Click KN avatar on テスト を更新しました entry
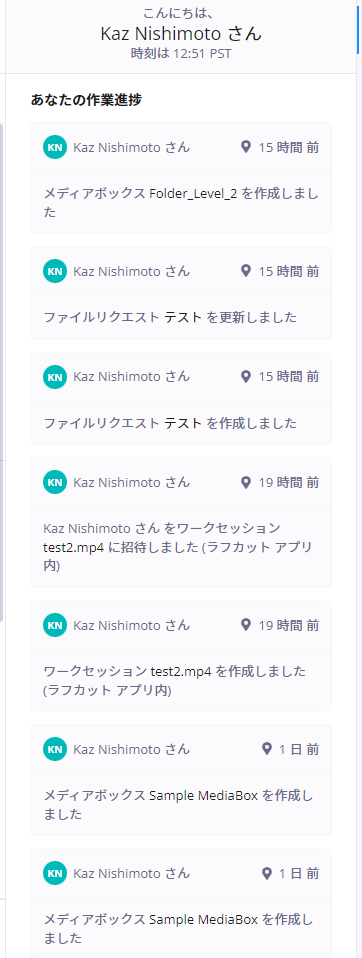 pos(55,271)
